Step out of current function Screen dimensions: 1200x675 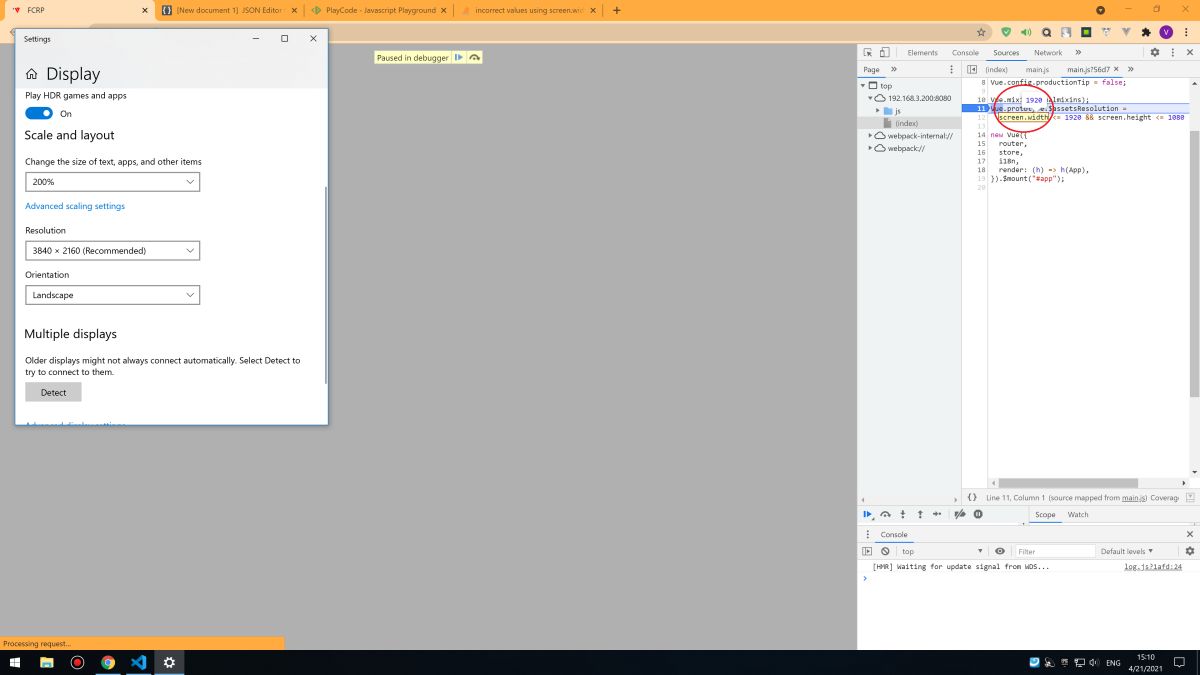tap(920, 514)
